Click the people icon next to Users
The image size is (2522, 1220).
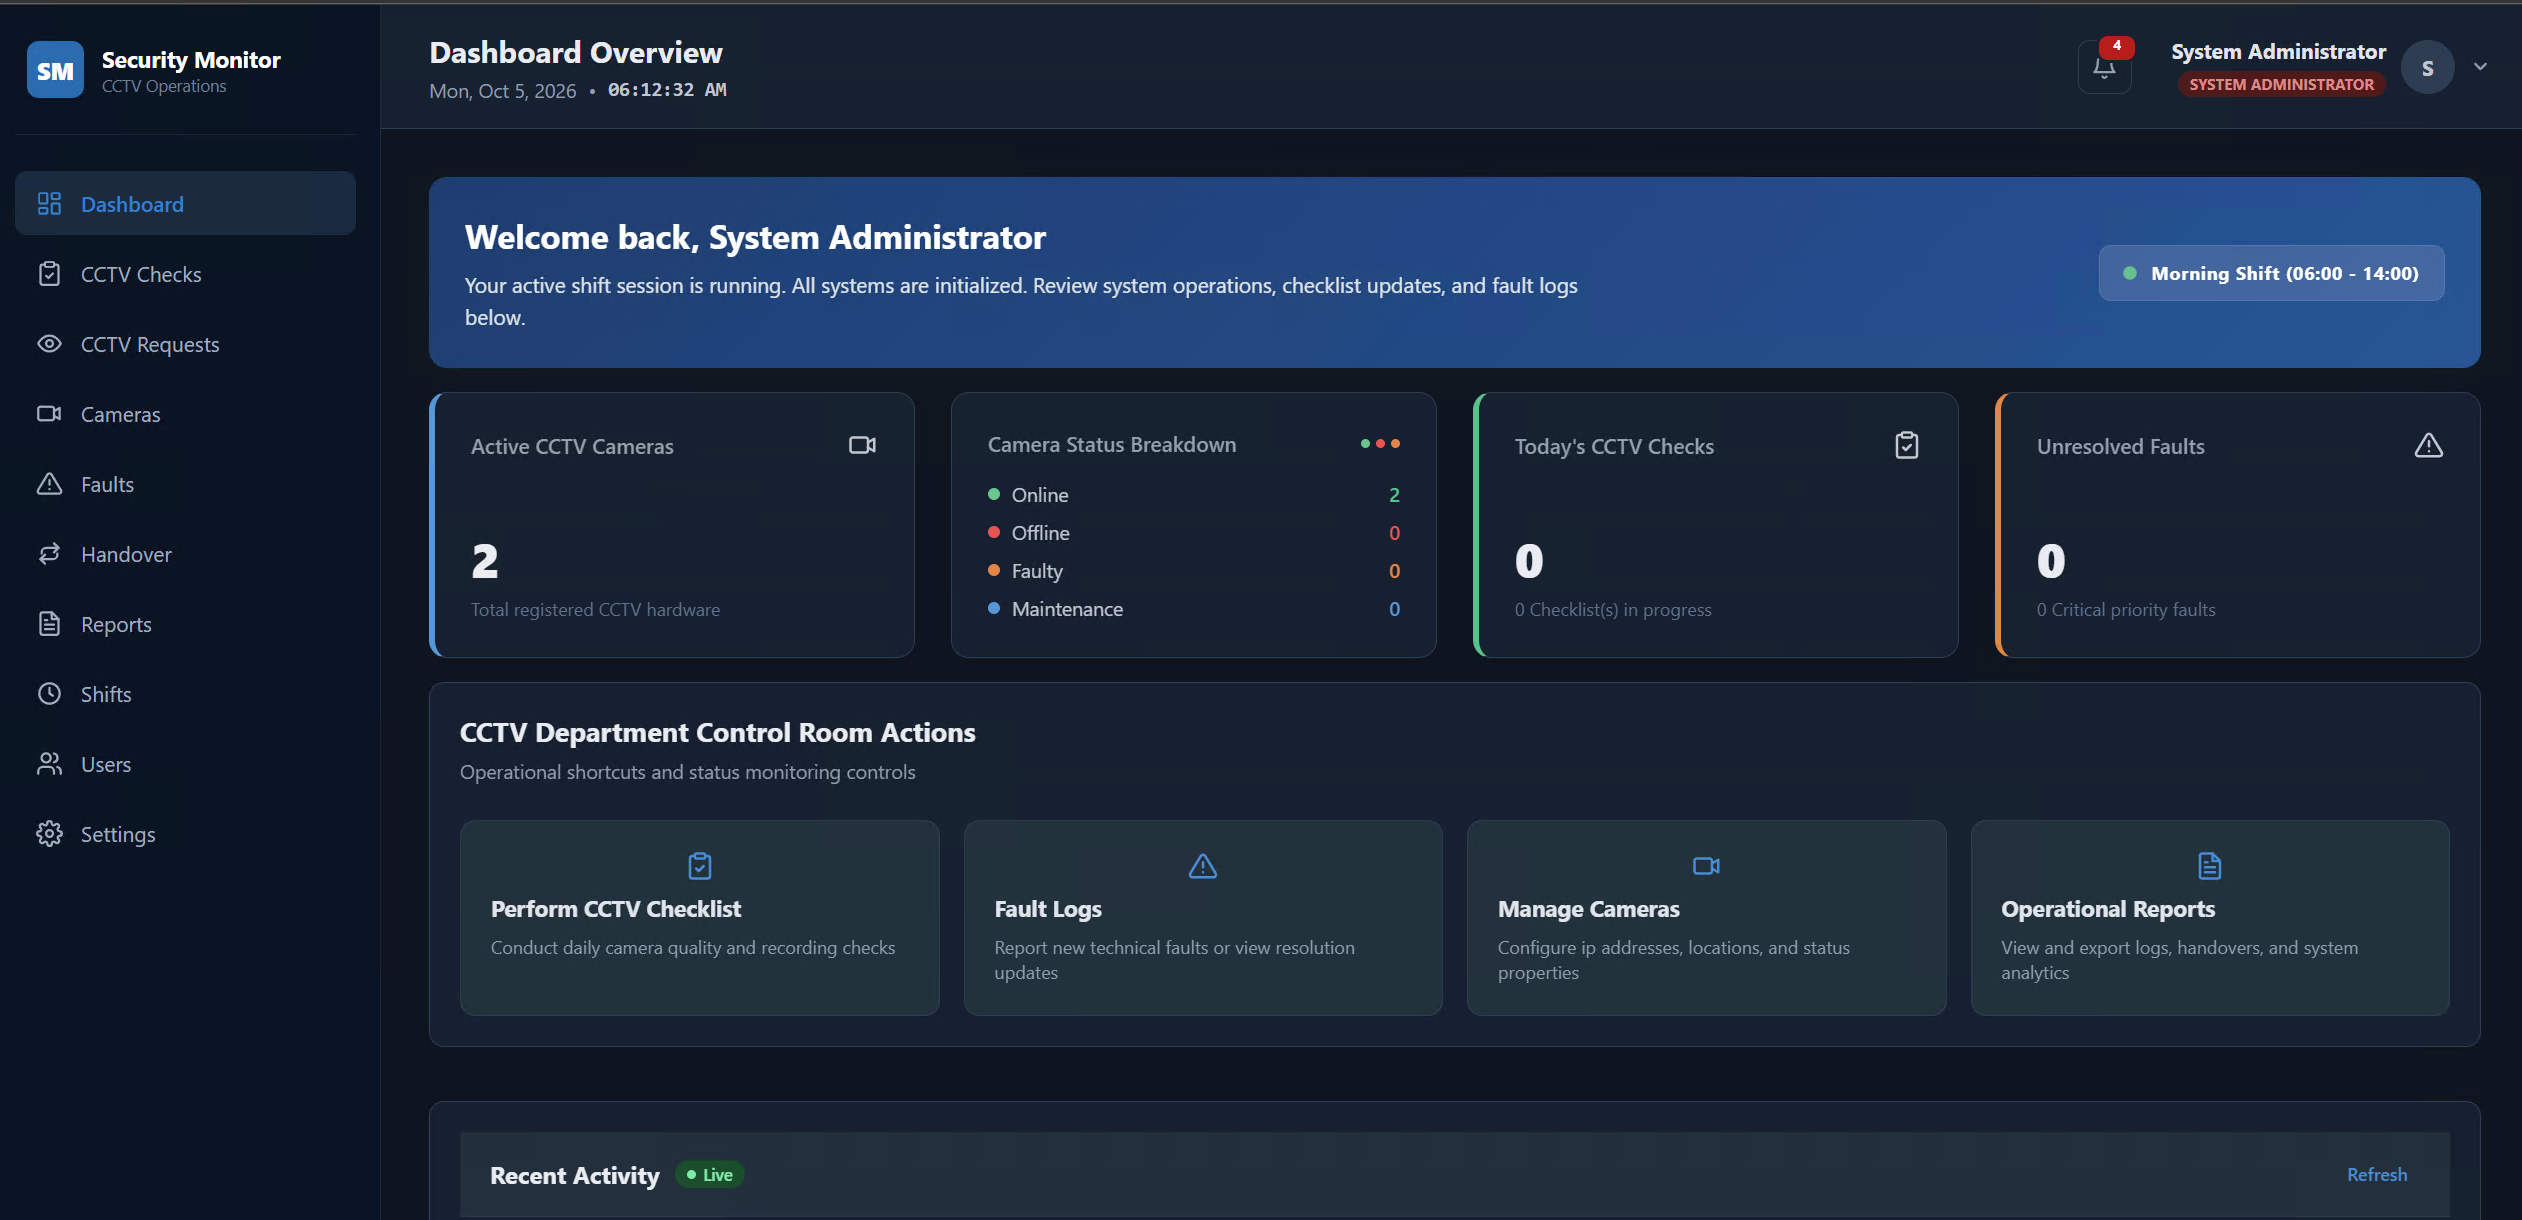tap(49, 764)
